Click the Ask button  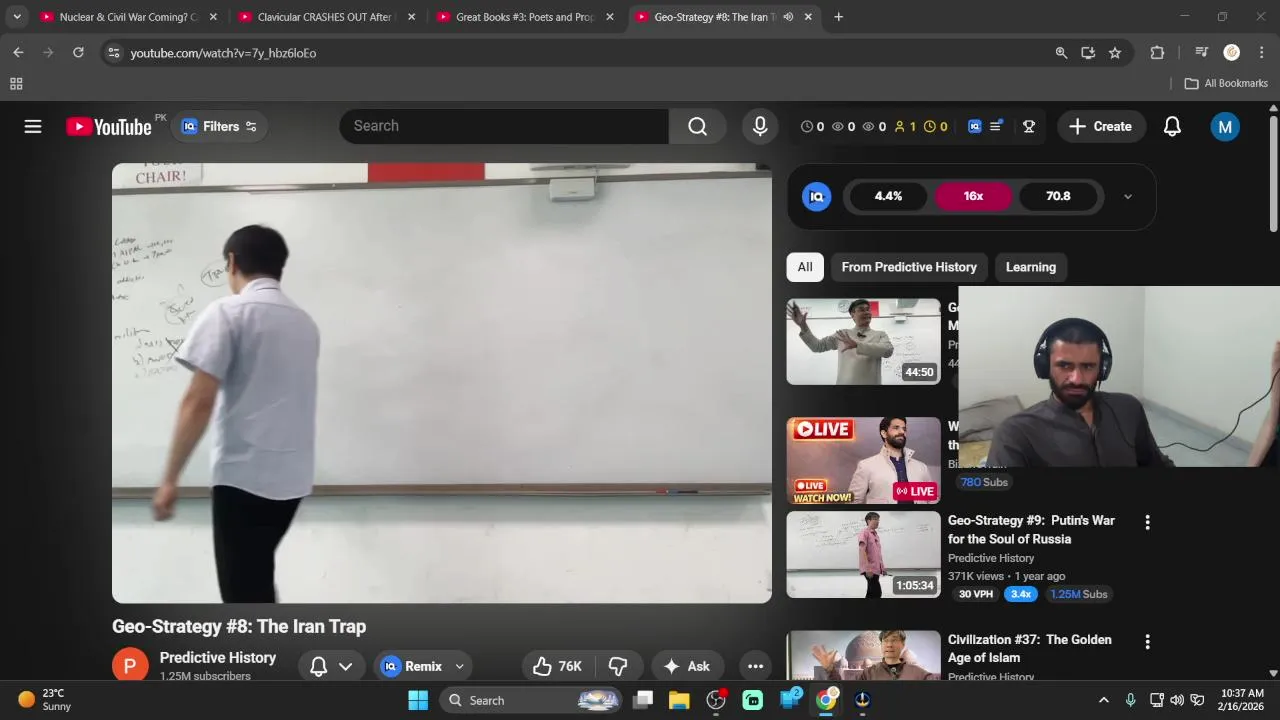686,666
